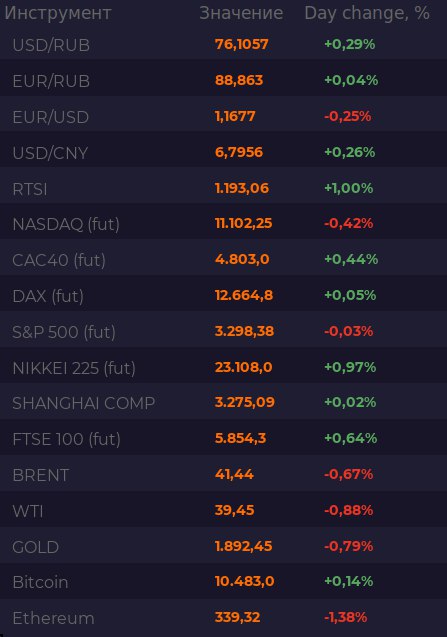
Task: Click the Day change, % column header
Action: pos(367,13)
